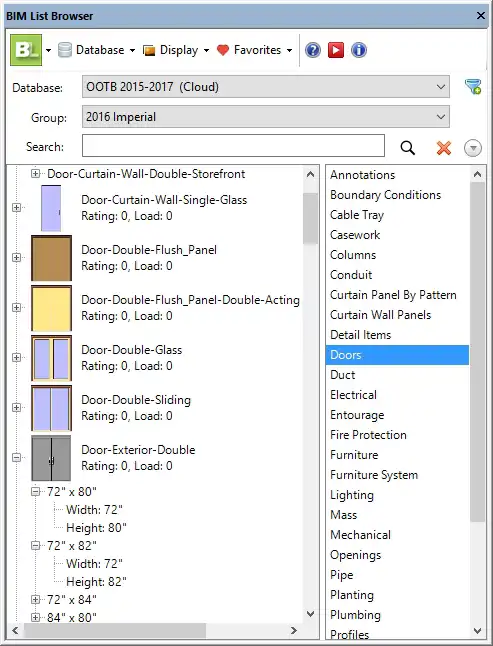
Task: Click the green BL logo button
Action: click(x=26, y=50)
